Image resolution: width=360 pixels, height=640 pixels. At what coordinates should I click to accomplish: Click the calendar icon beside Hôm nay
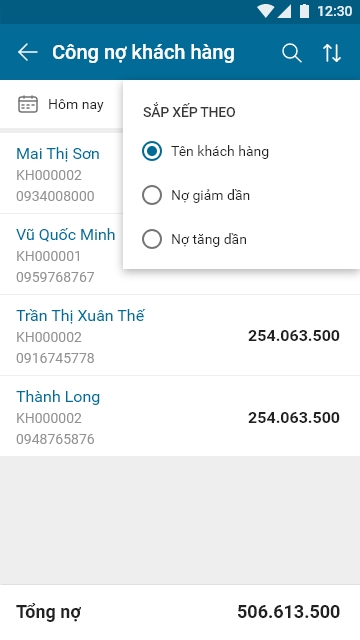point(28,104)
